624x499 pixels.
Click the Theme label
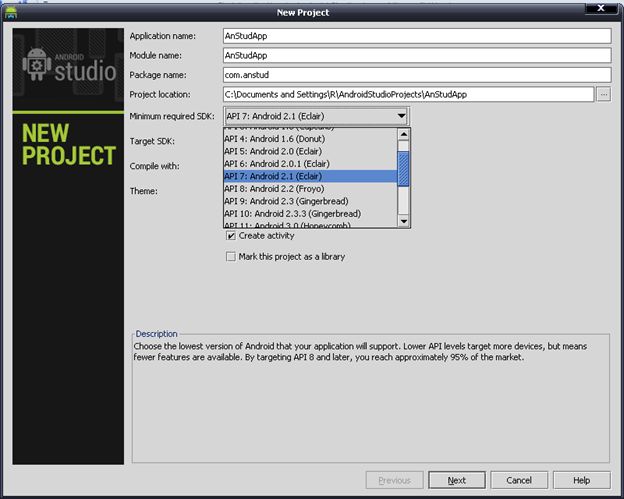pos(144,191)
